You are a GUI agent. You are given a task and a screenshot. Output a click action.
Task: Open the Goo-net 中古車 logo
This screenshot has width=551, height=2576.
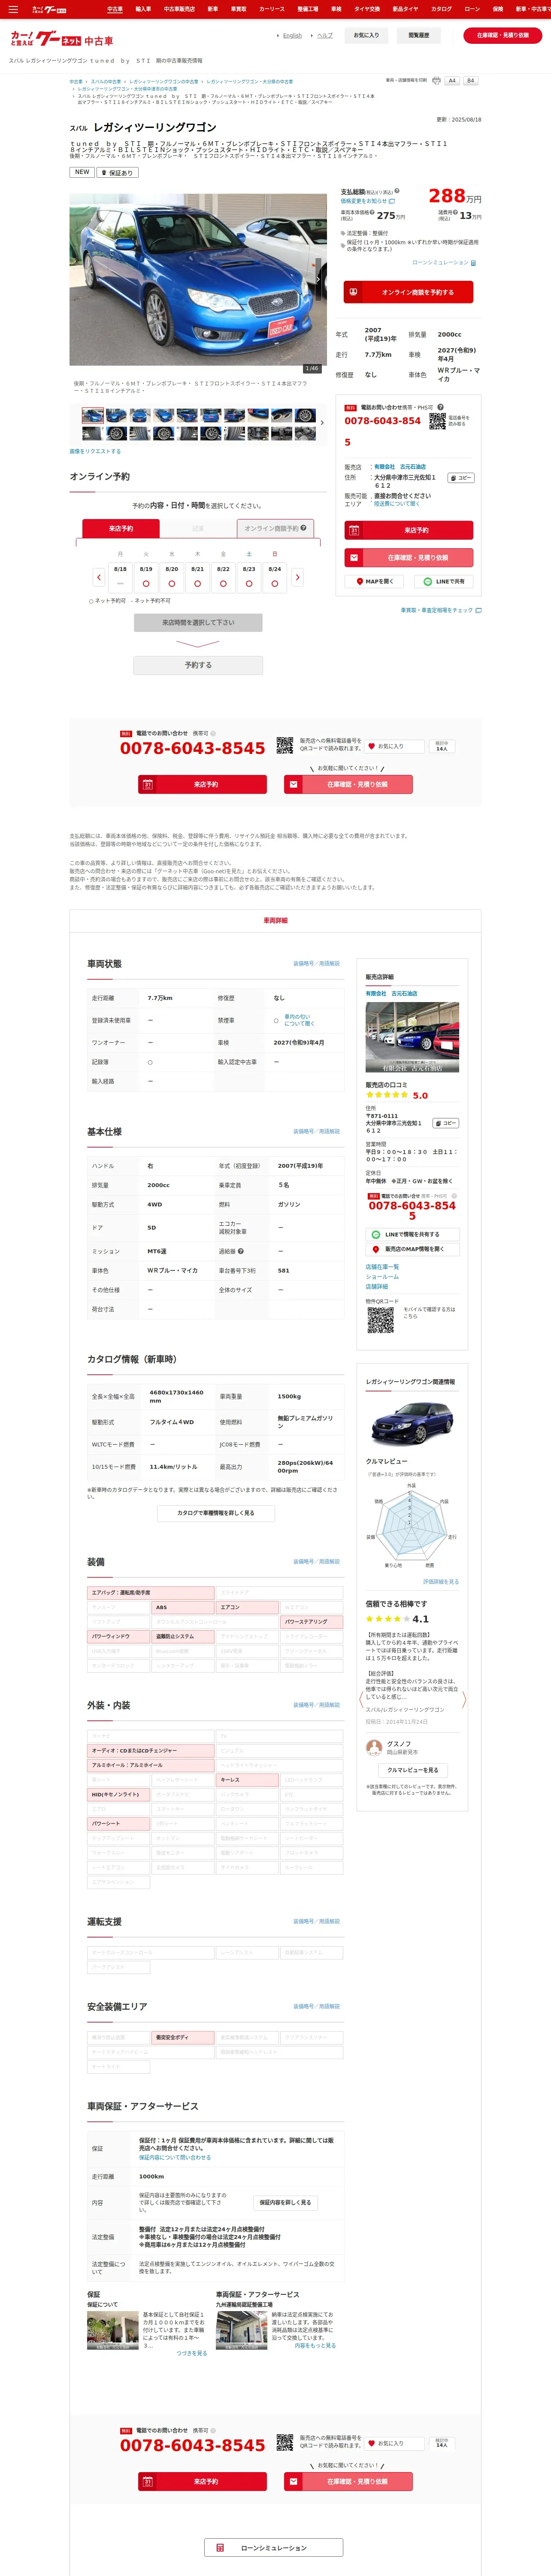coord(62,40)
